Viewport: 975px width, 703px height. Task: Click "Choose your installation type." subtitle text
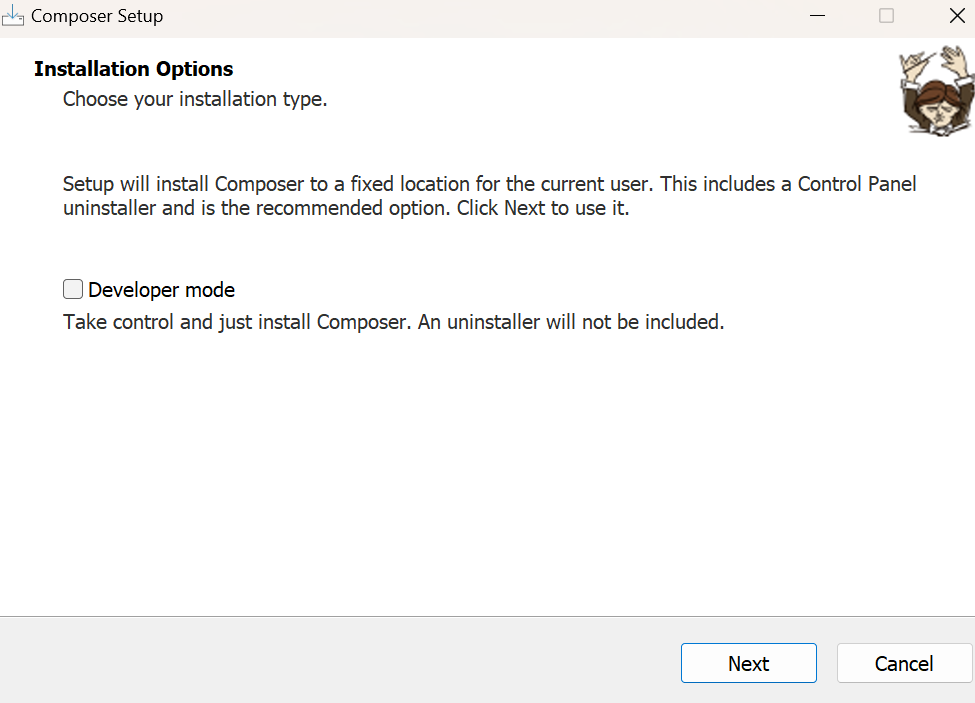(x=195, y=100)
